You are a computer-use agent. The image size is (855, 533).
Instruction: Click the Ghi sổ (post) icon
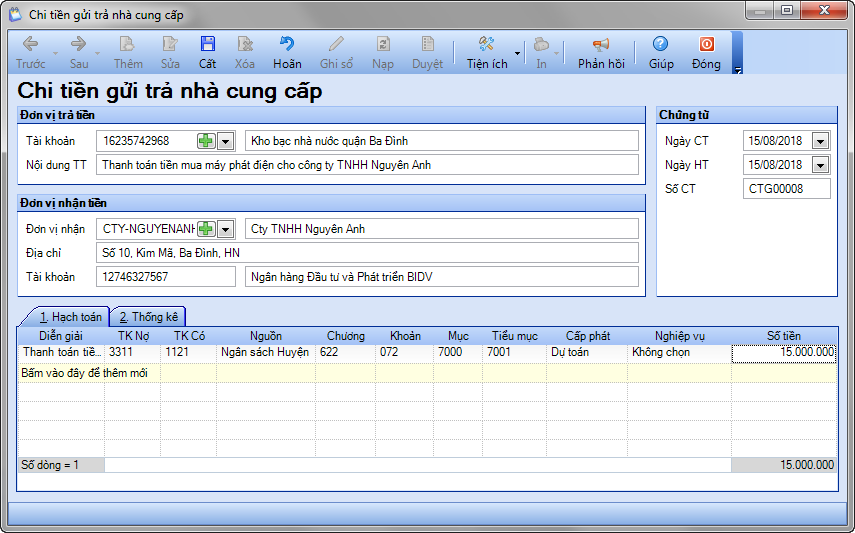[x=336, y=52]
